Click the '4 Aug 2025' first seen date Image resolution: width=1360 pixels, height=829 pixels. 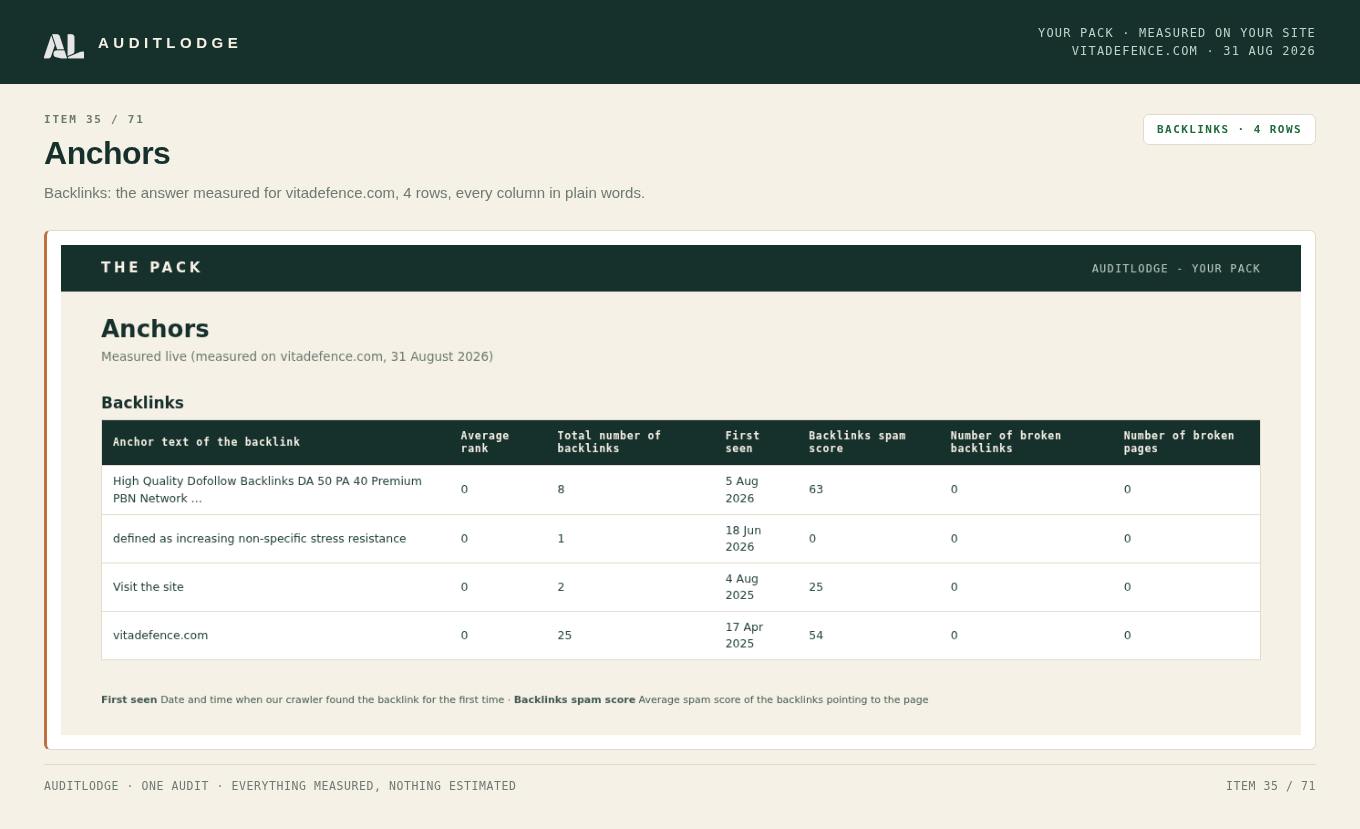coord(742,587)
